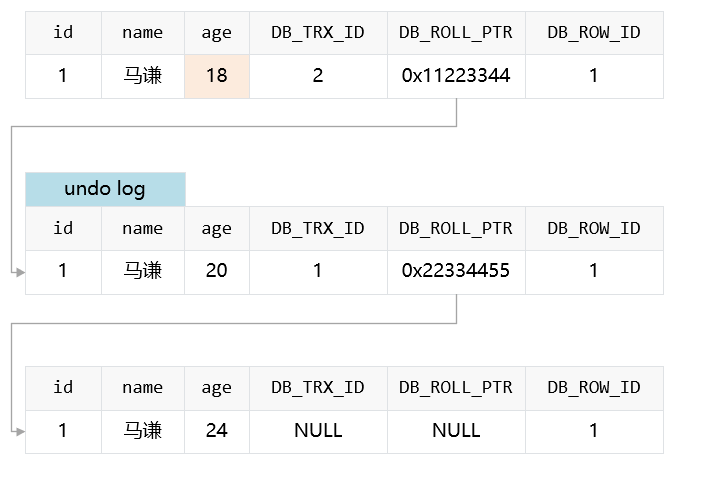Select the blue undo log label
The image size is (703, 479).
click(105, 189)
